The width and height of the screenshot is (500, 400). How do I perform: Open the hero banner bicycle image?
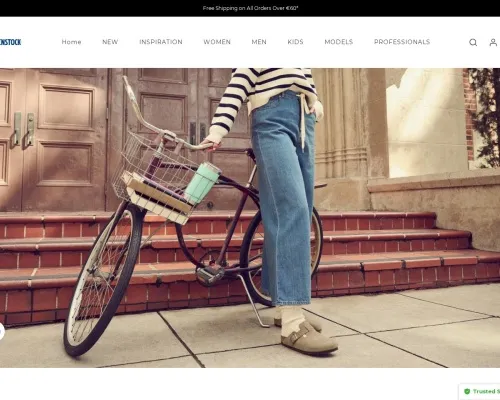250,218
